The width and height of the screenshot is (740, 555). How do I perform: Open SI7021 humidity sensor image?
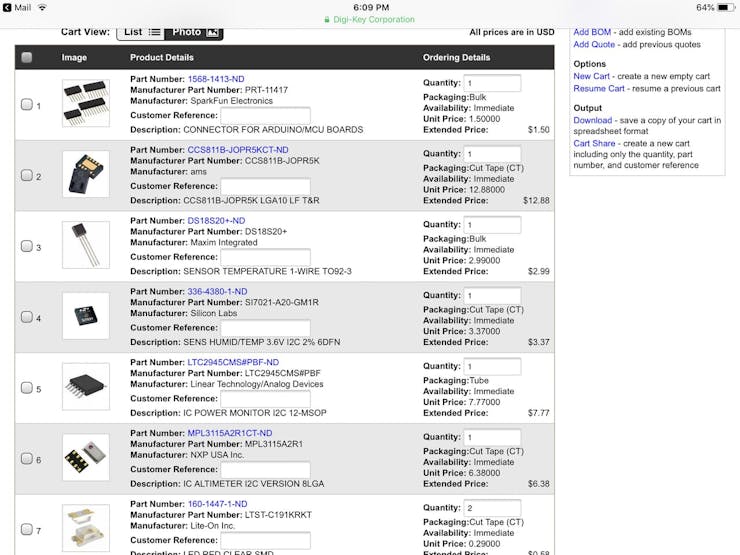pos(86,316)
